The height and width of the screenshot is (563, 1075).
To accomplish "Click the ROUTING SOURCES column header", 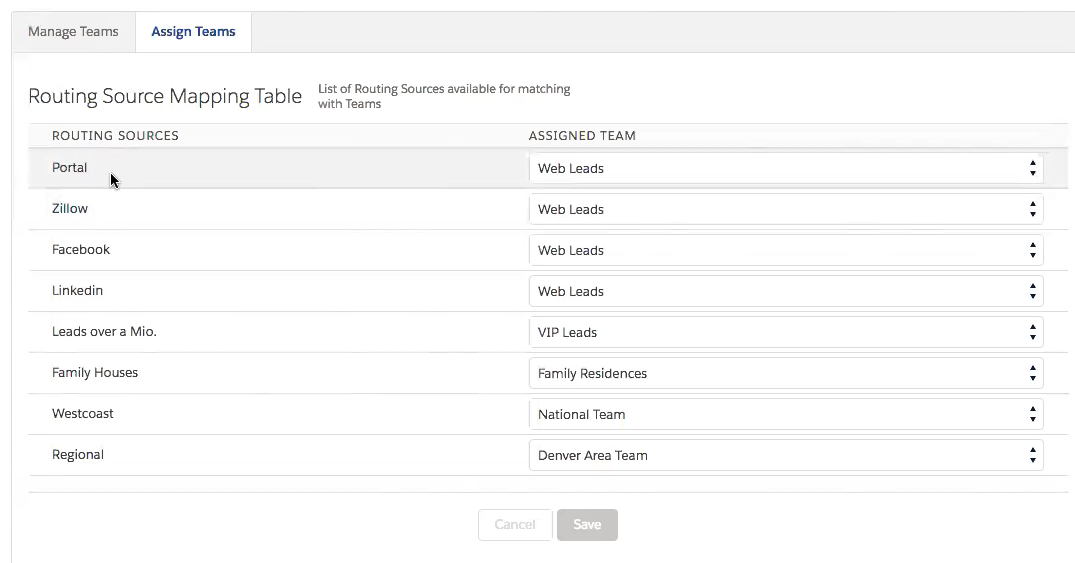I will click(115, 136).
